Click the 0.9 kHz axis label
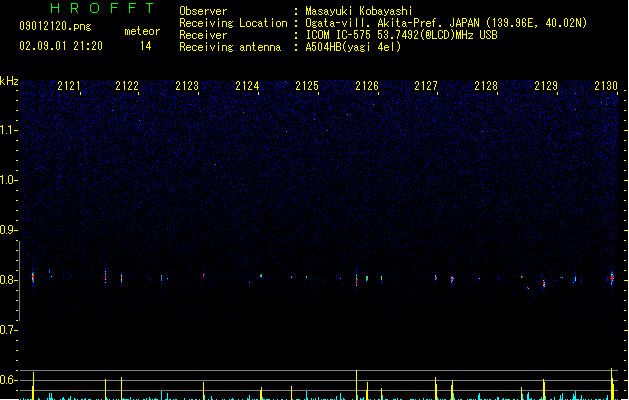 point(8,230)
